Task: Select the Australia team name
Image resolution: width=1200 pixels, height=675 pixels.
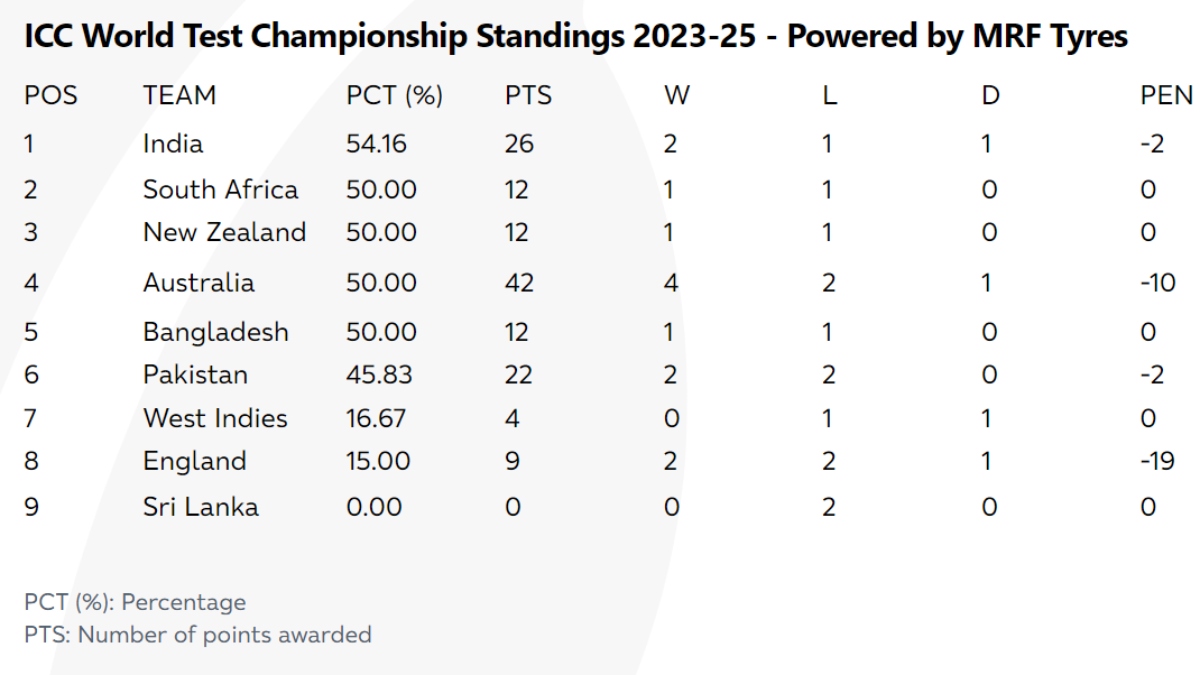Action: [x=198, y=283]
